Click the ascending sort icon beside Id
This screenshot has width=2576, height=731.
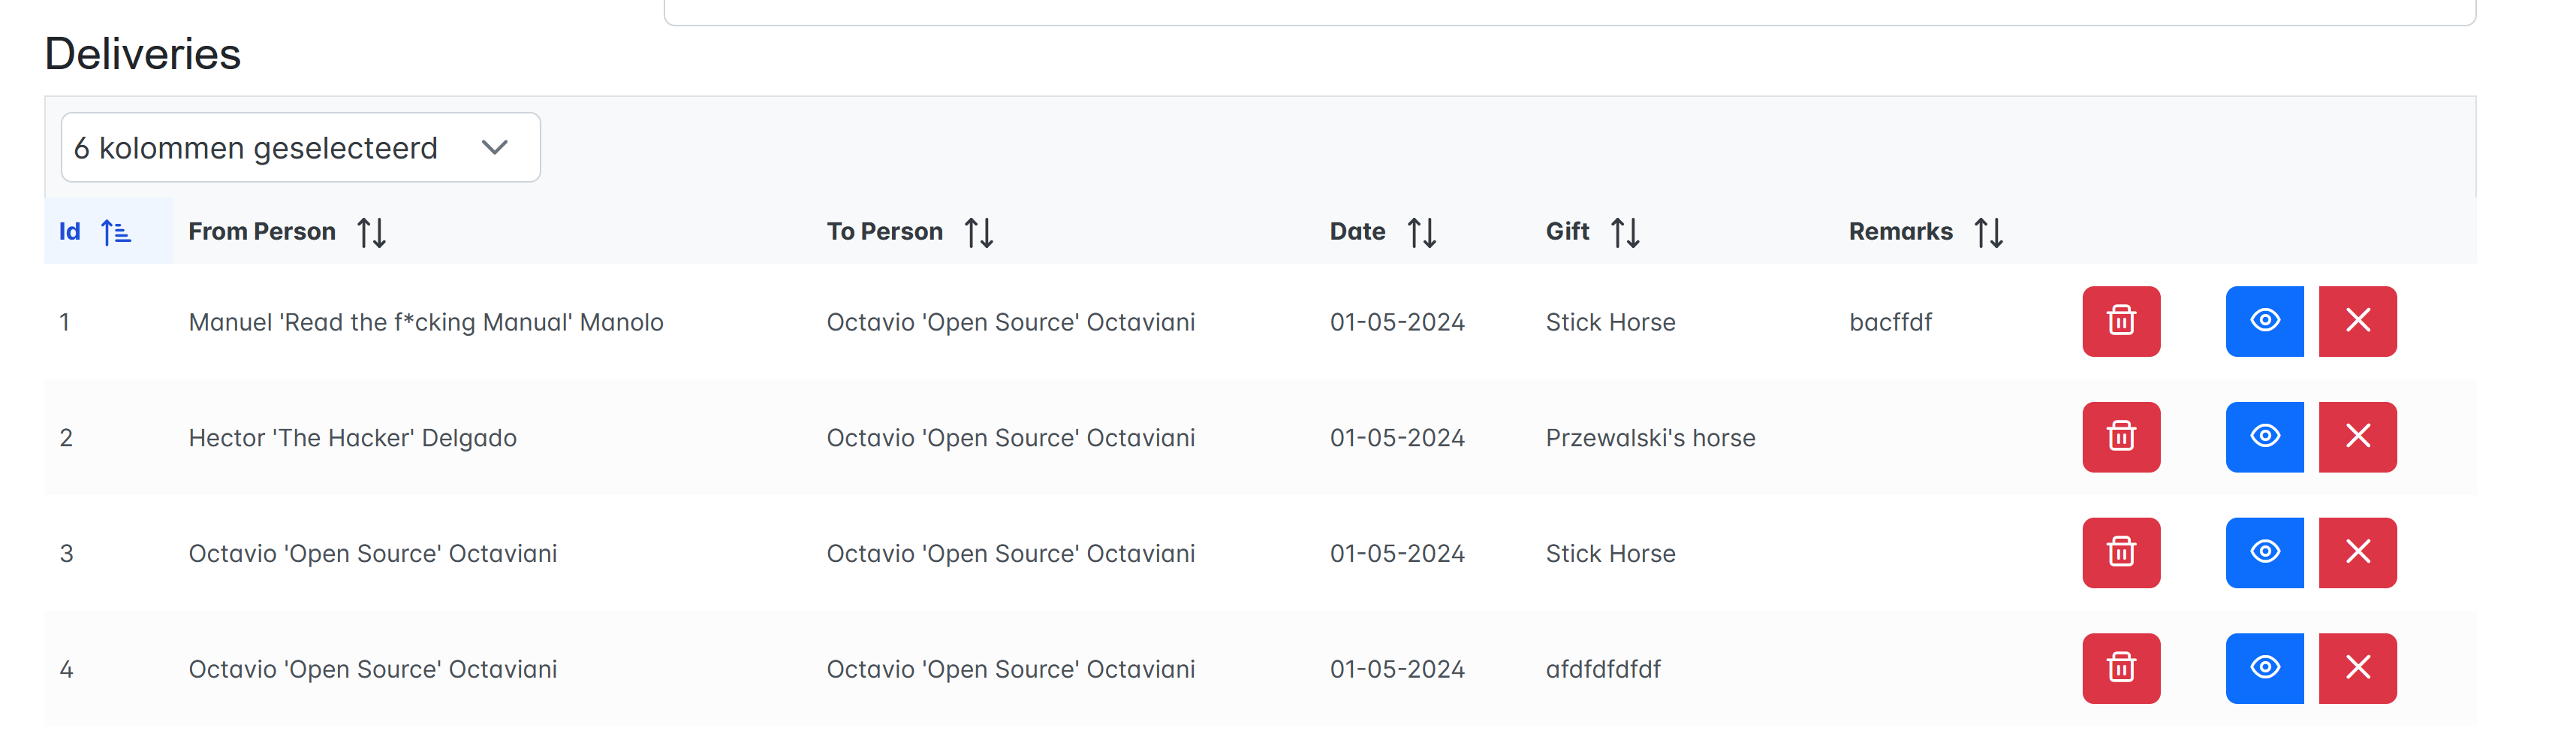(116, 232)
